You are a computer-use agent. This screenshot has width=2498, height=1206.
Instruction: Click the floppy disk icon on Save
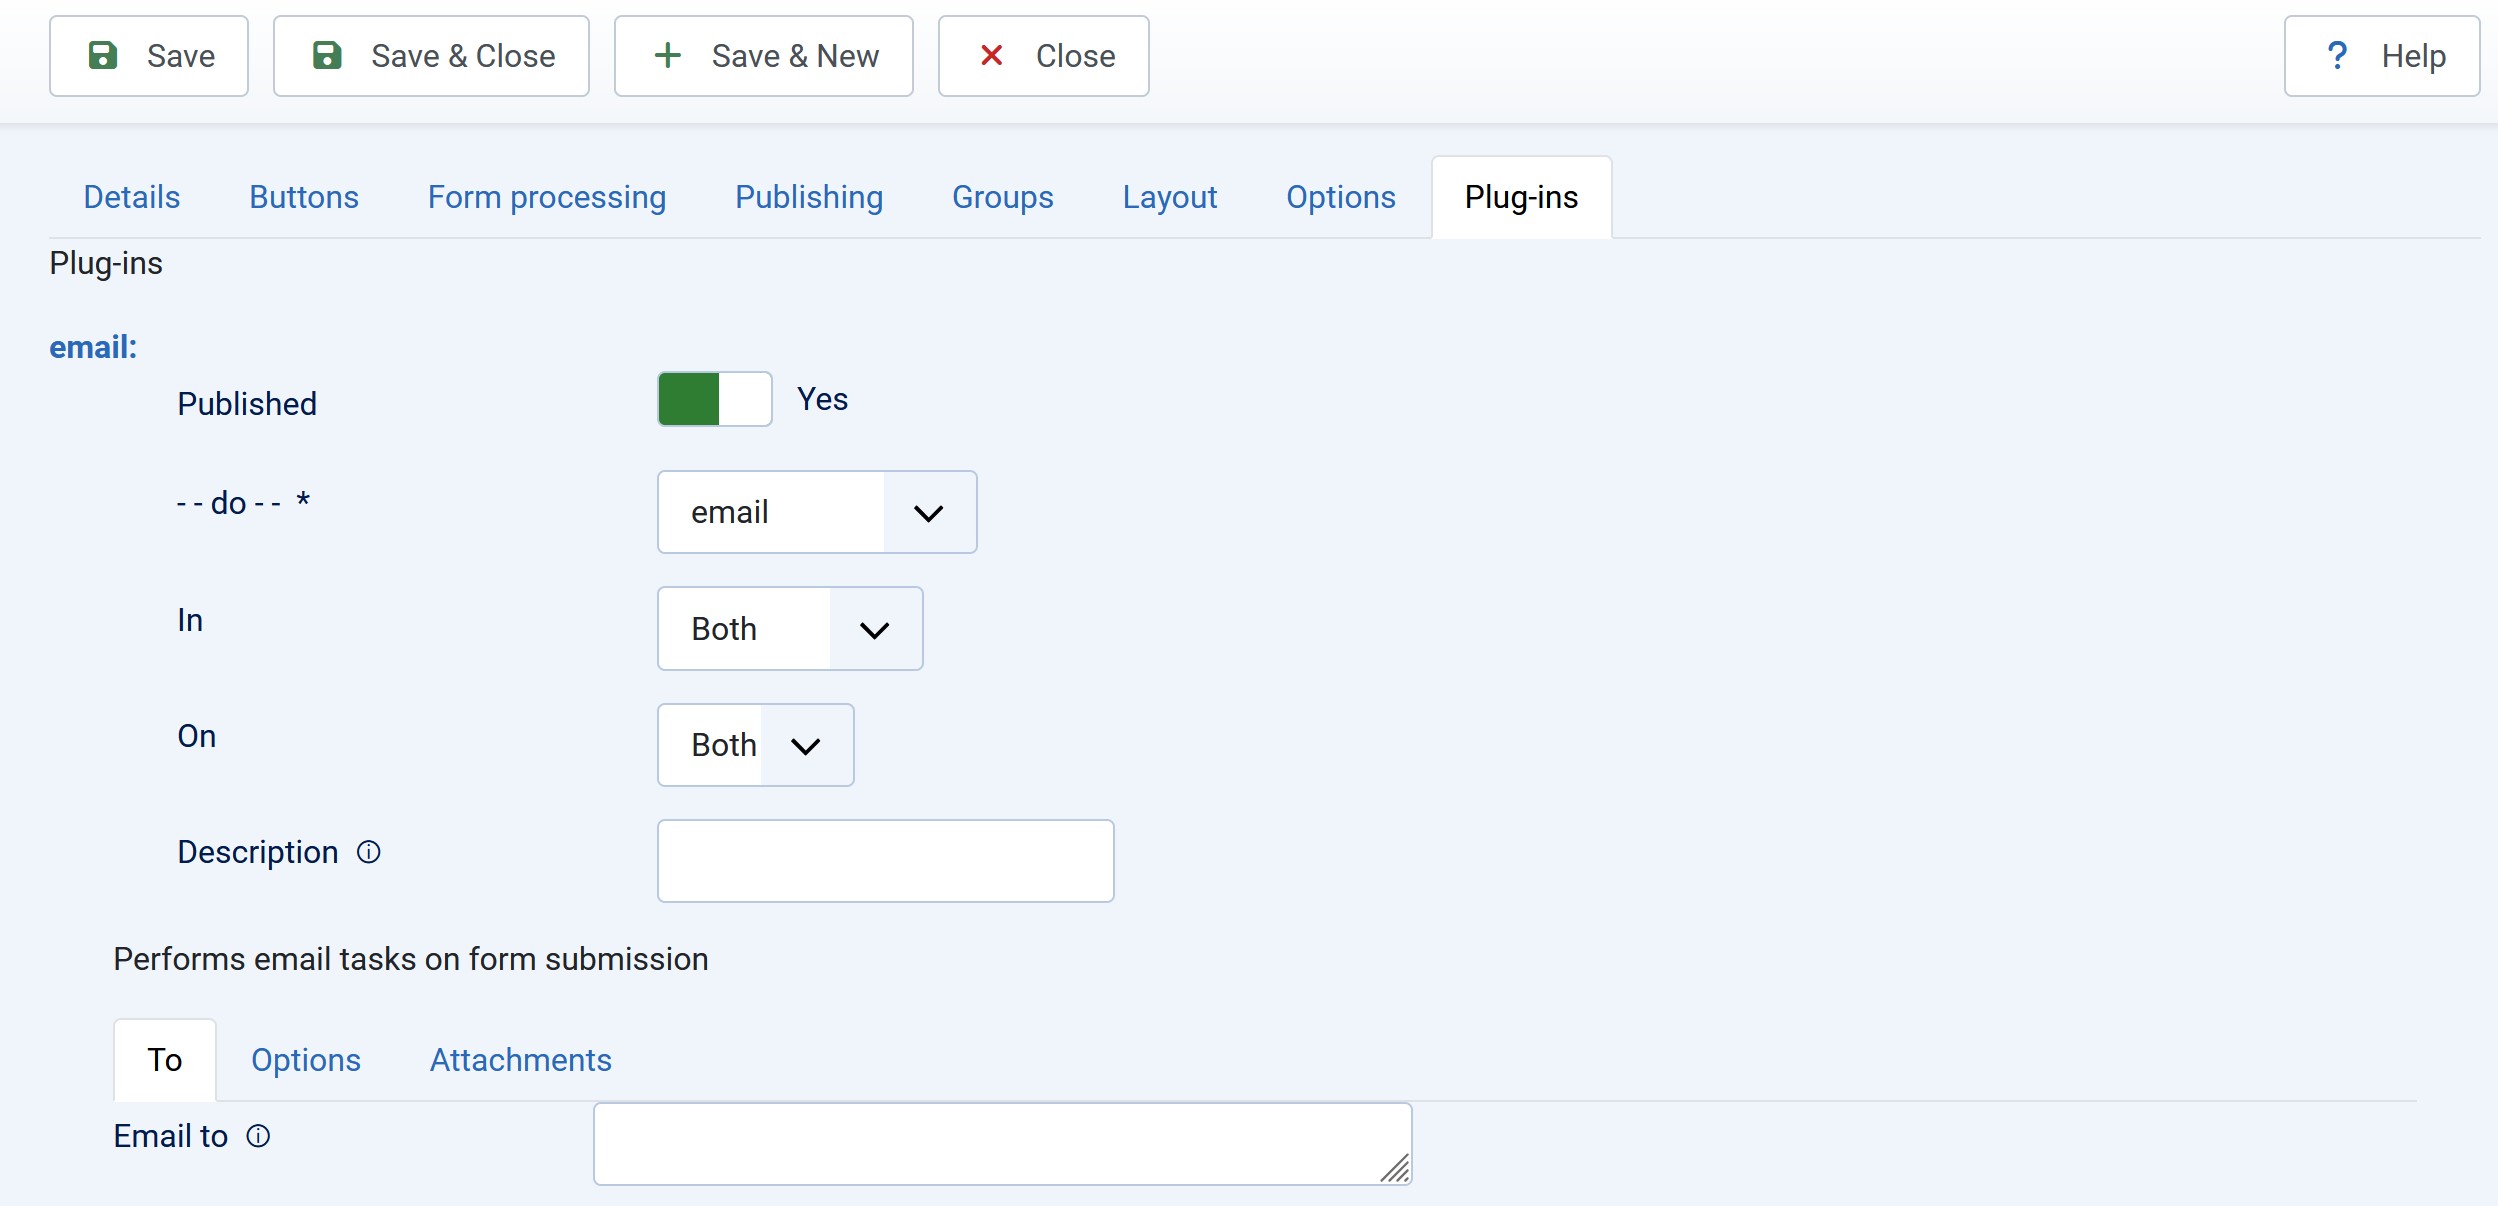coord(103,56)
